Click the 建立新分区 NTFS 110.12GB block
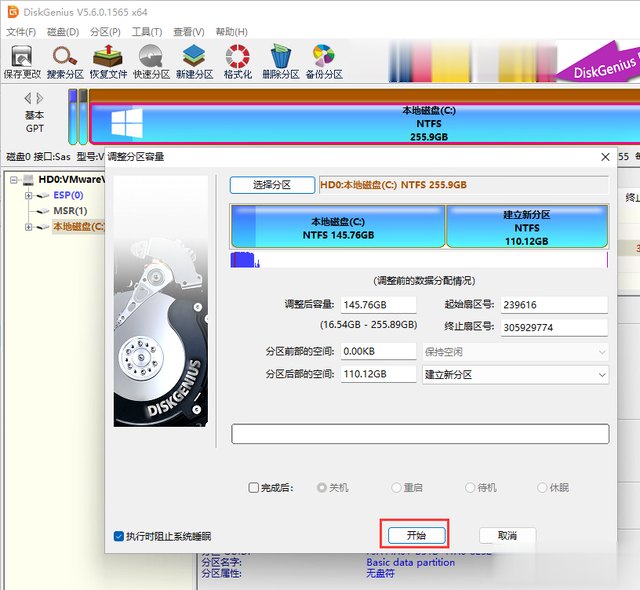The width and height of the screenshot is (640, 590). click(527, 226)
